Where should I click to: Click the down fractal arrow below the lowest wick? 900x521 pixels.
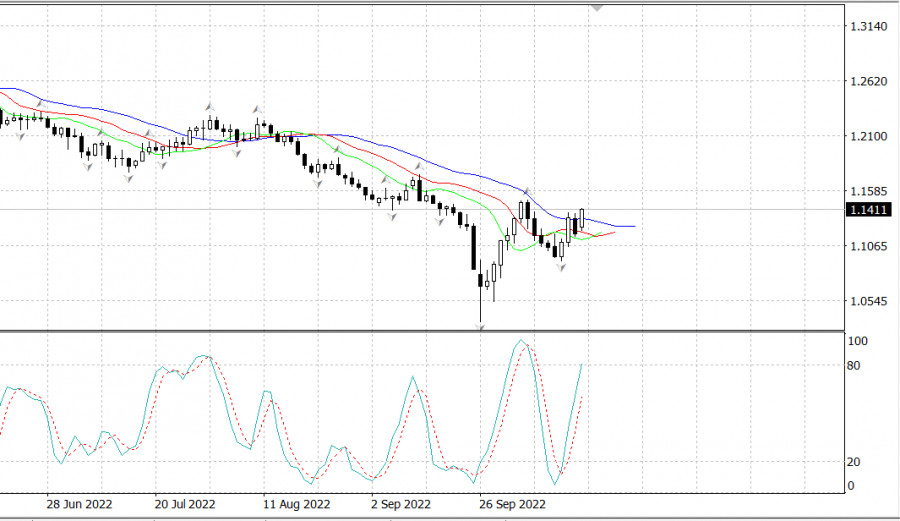pyautogui.click(x=481, y=327)
